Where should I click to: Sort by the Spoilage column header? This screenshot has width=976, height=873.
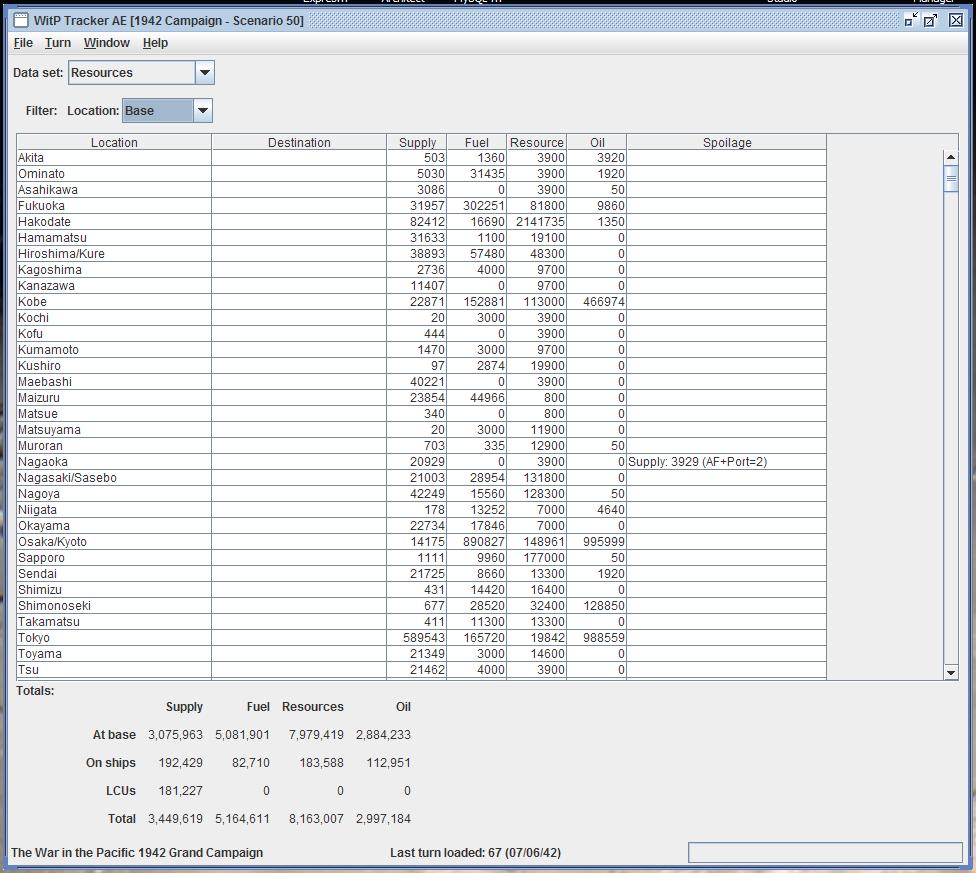coord(727,142)
